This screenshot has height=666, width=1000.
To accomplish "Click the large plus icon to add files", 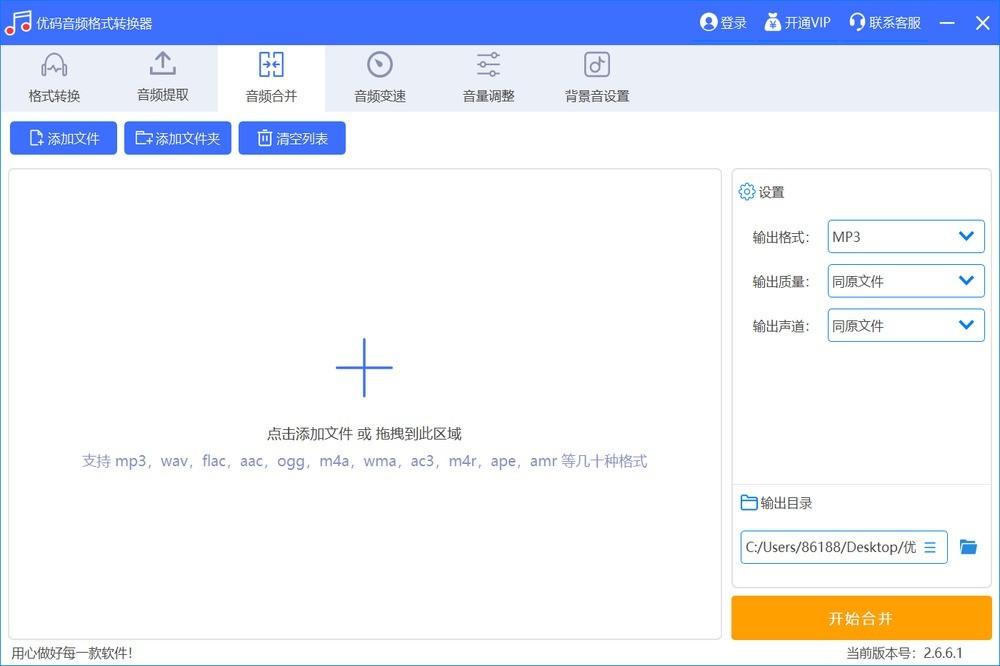I will click(364, 367).
